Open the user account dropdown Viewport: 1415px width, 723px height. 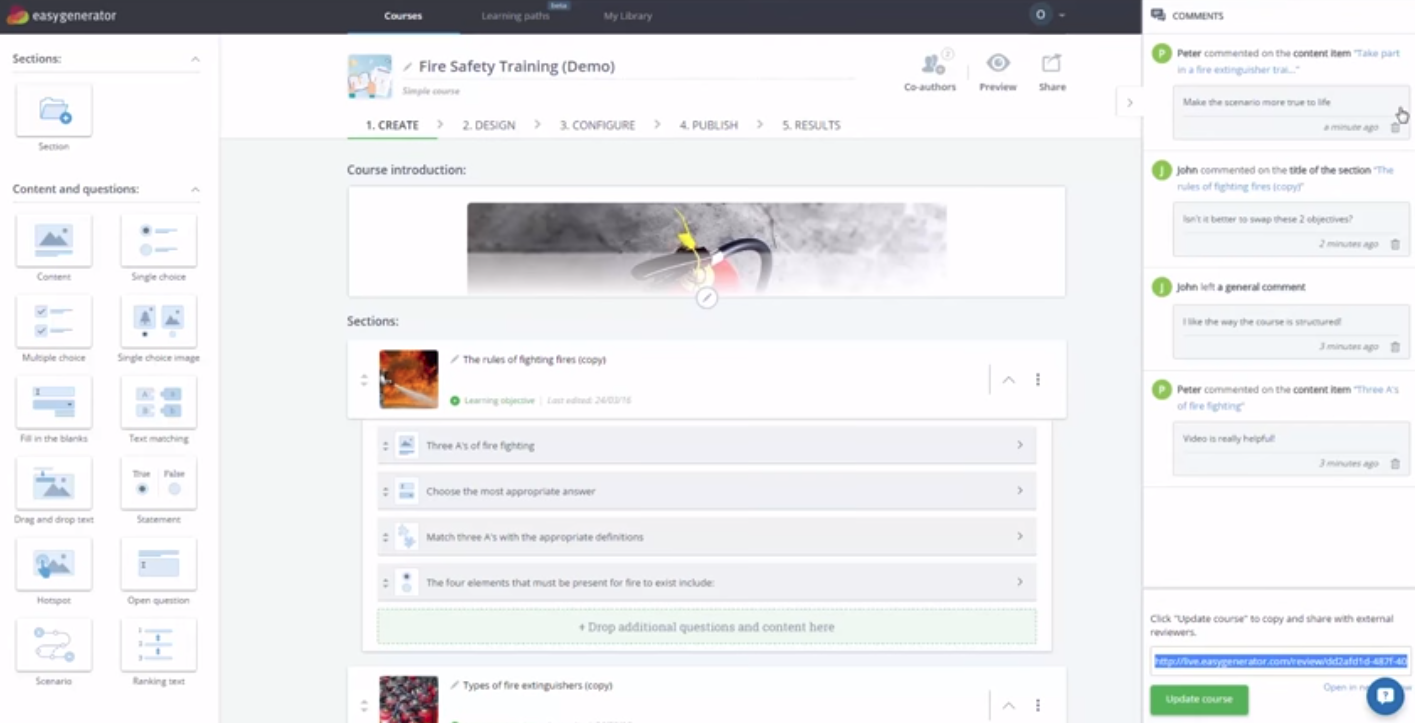tap(1048, 15)
